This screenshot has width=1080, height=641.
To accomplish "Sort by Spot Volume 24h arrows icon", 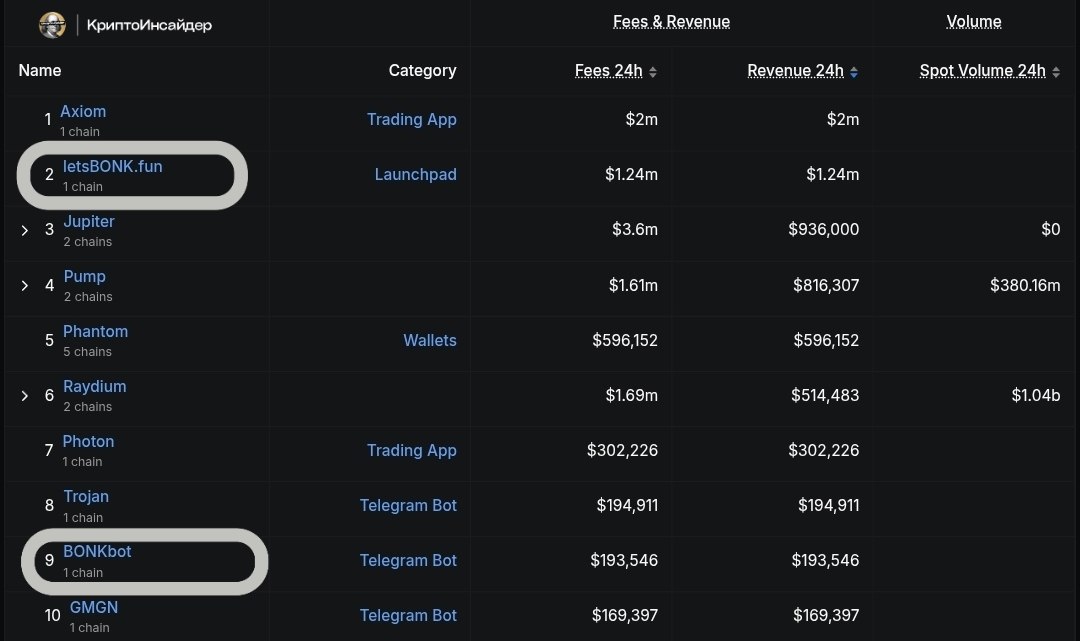I will pyautogui.click(x=1056, y=72).
